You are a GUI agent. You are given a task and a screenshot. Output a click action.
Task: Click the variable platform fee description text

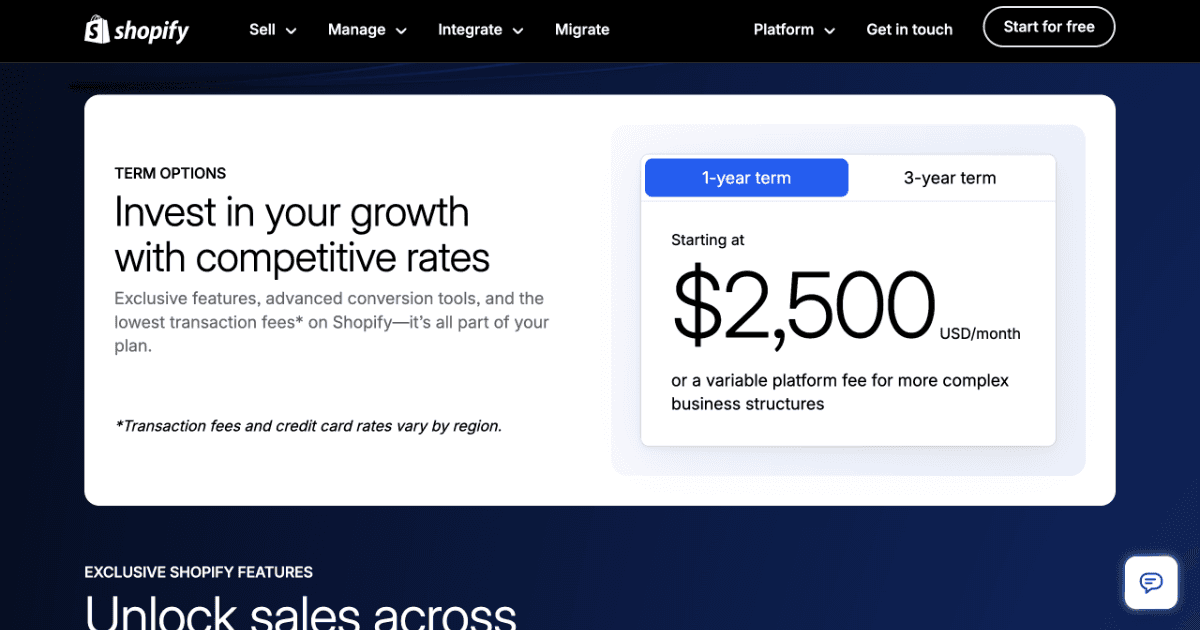point(840,392)
